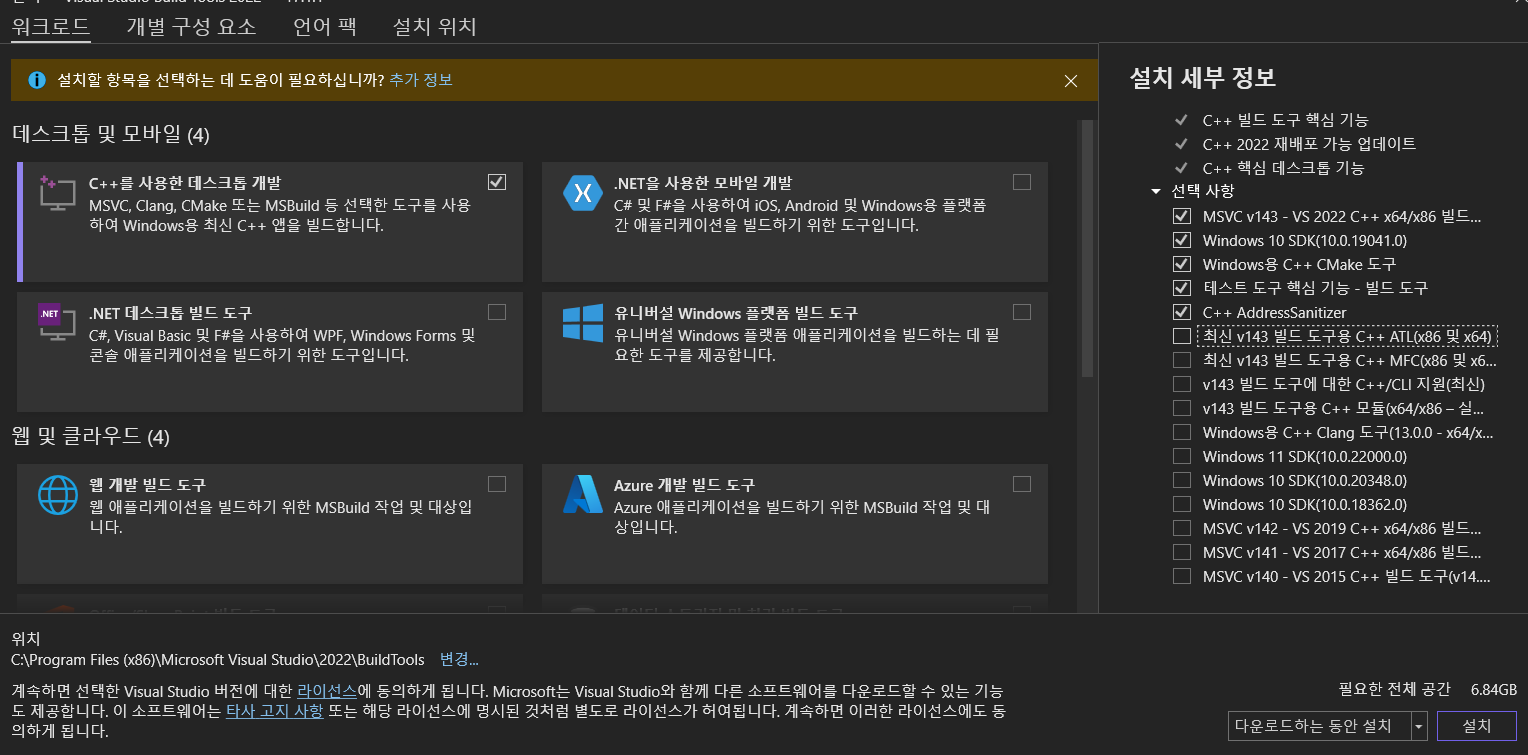Click the .NET desktop build tools icon
This screenshot has width=1528, height=755.
pyautogui.click(x=56, y=323)
